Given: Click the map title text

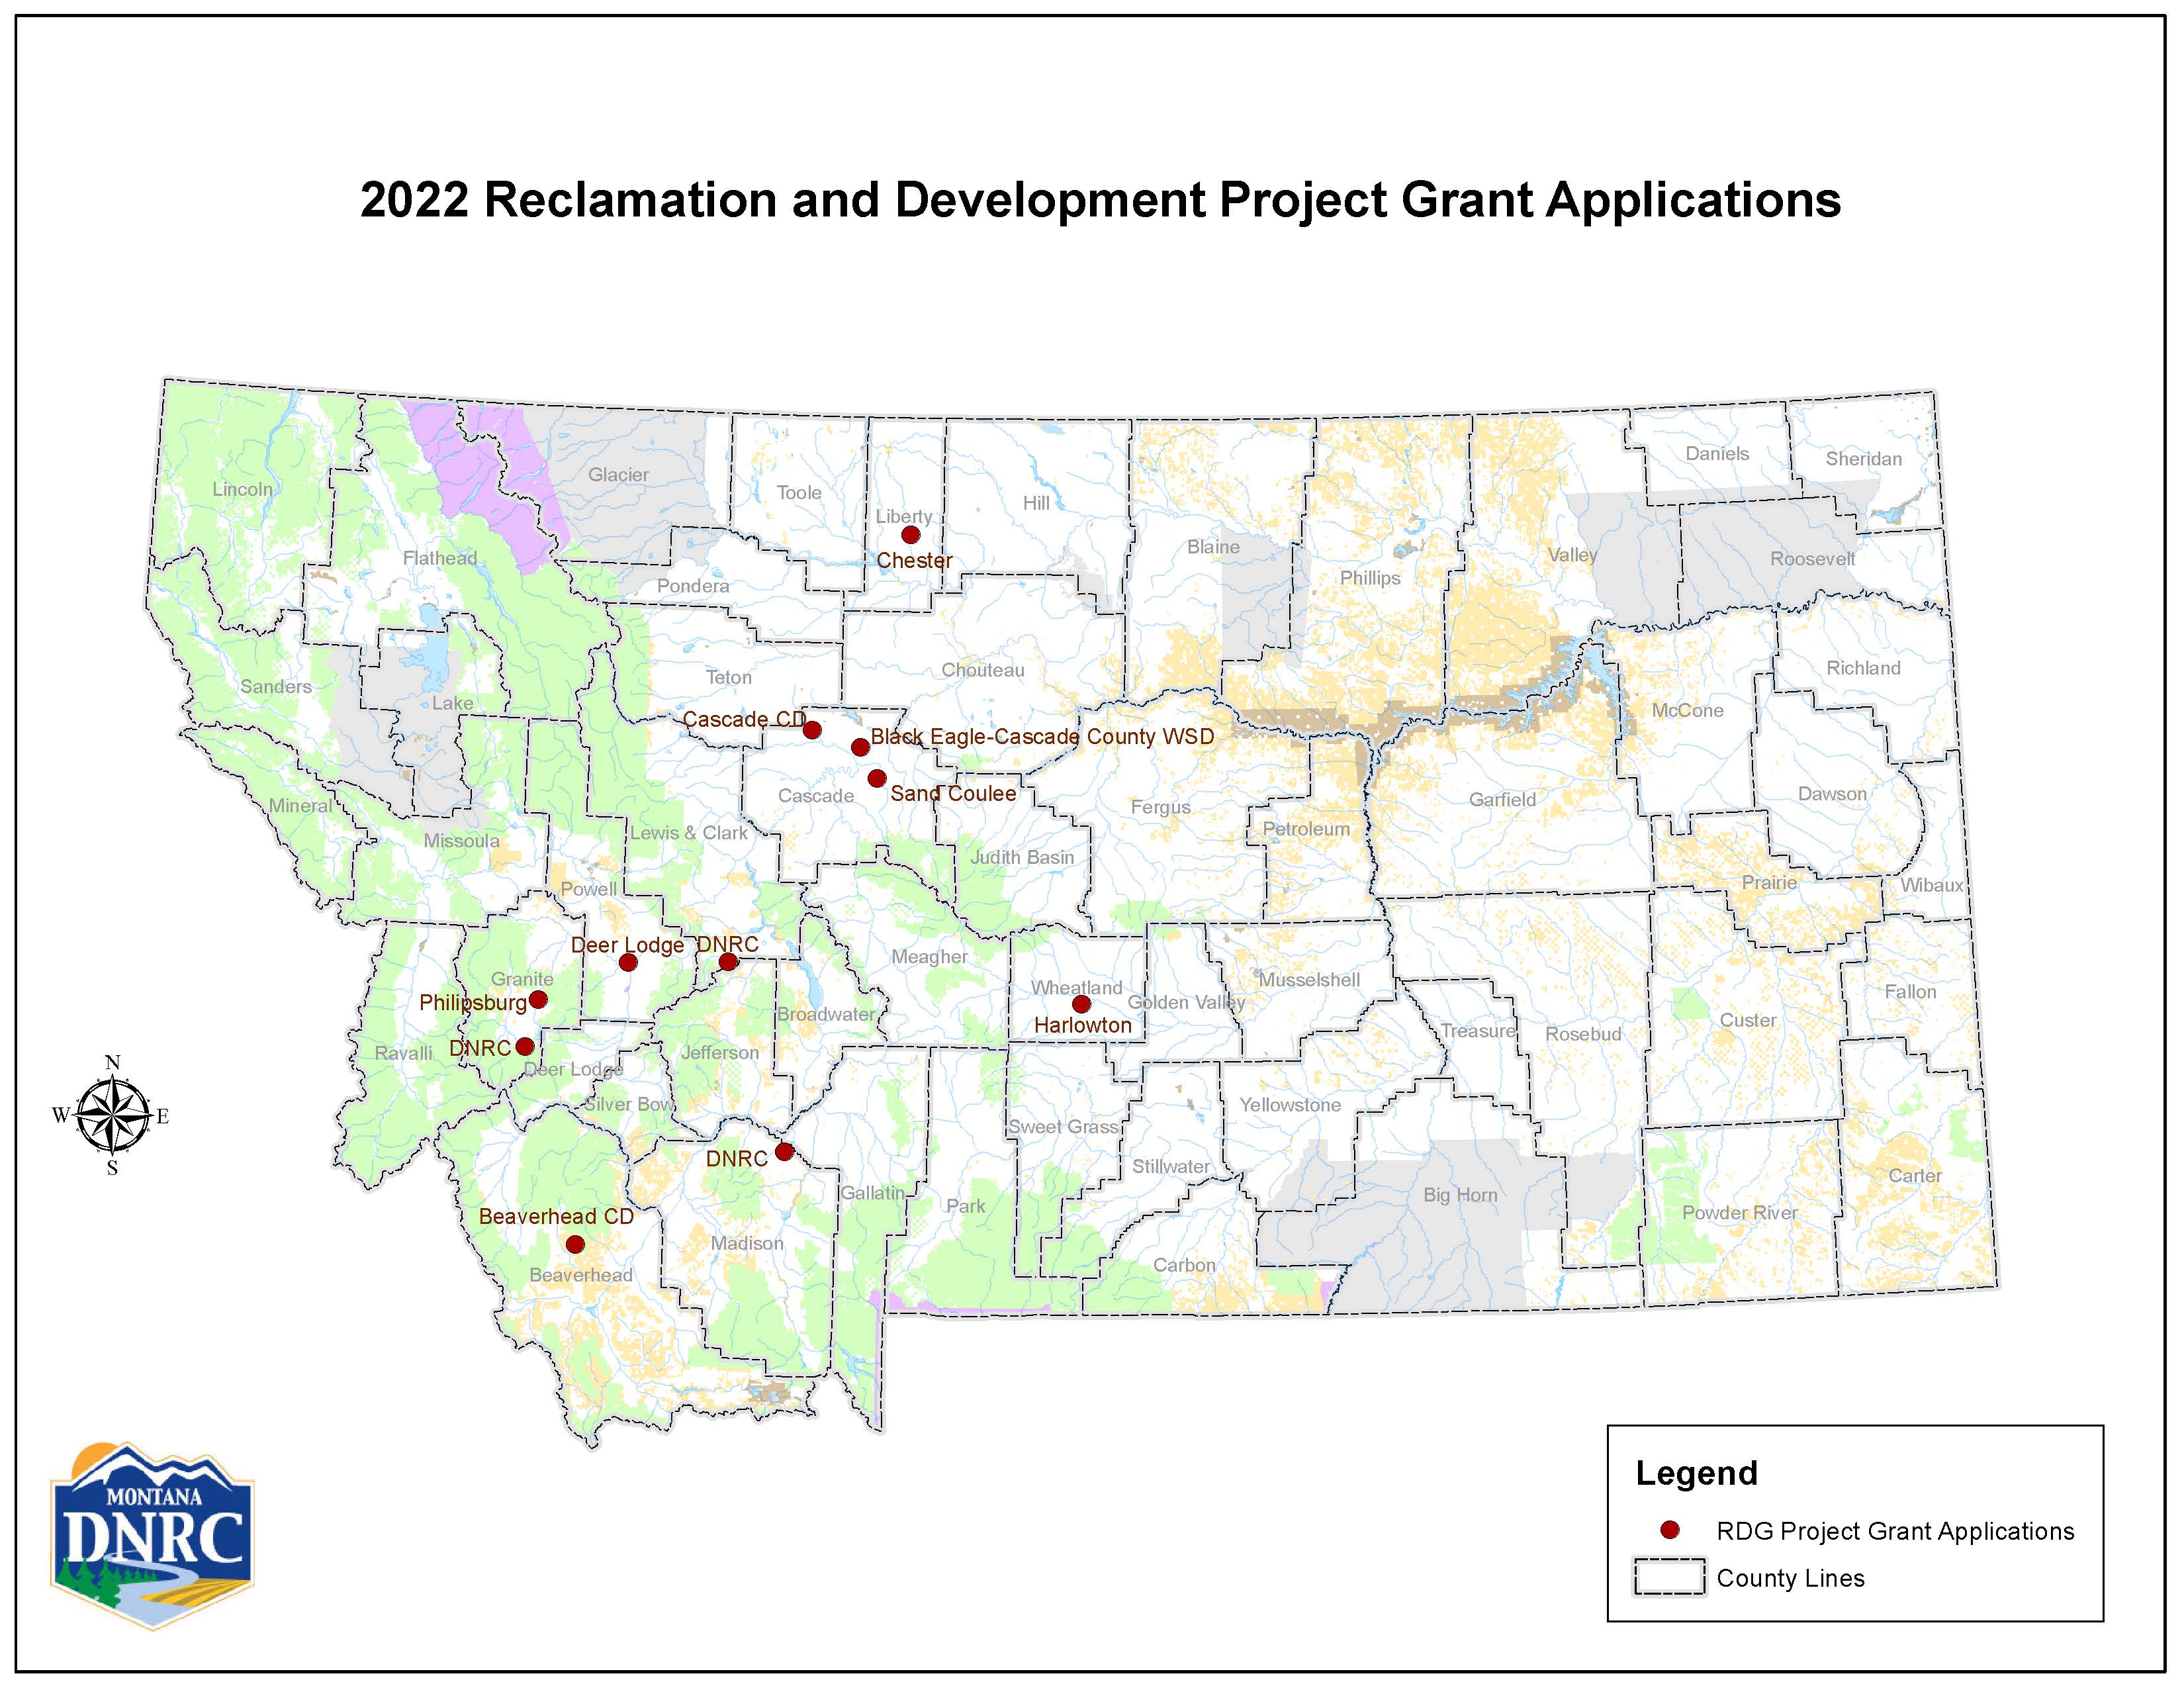Looking at the screenshot, I should [x=1099, y=200].
